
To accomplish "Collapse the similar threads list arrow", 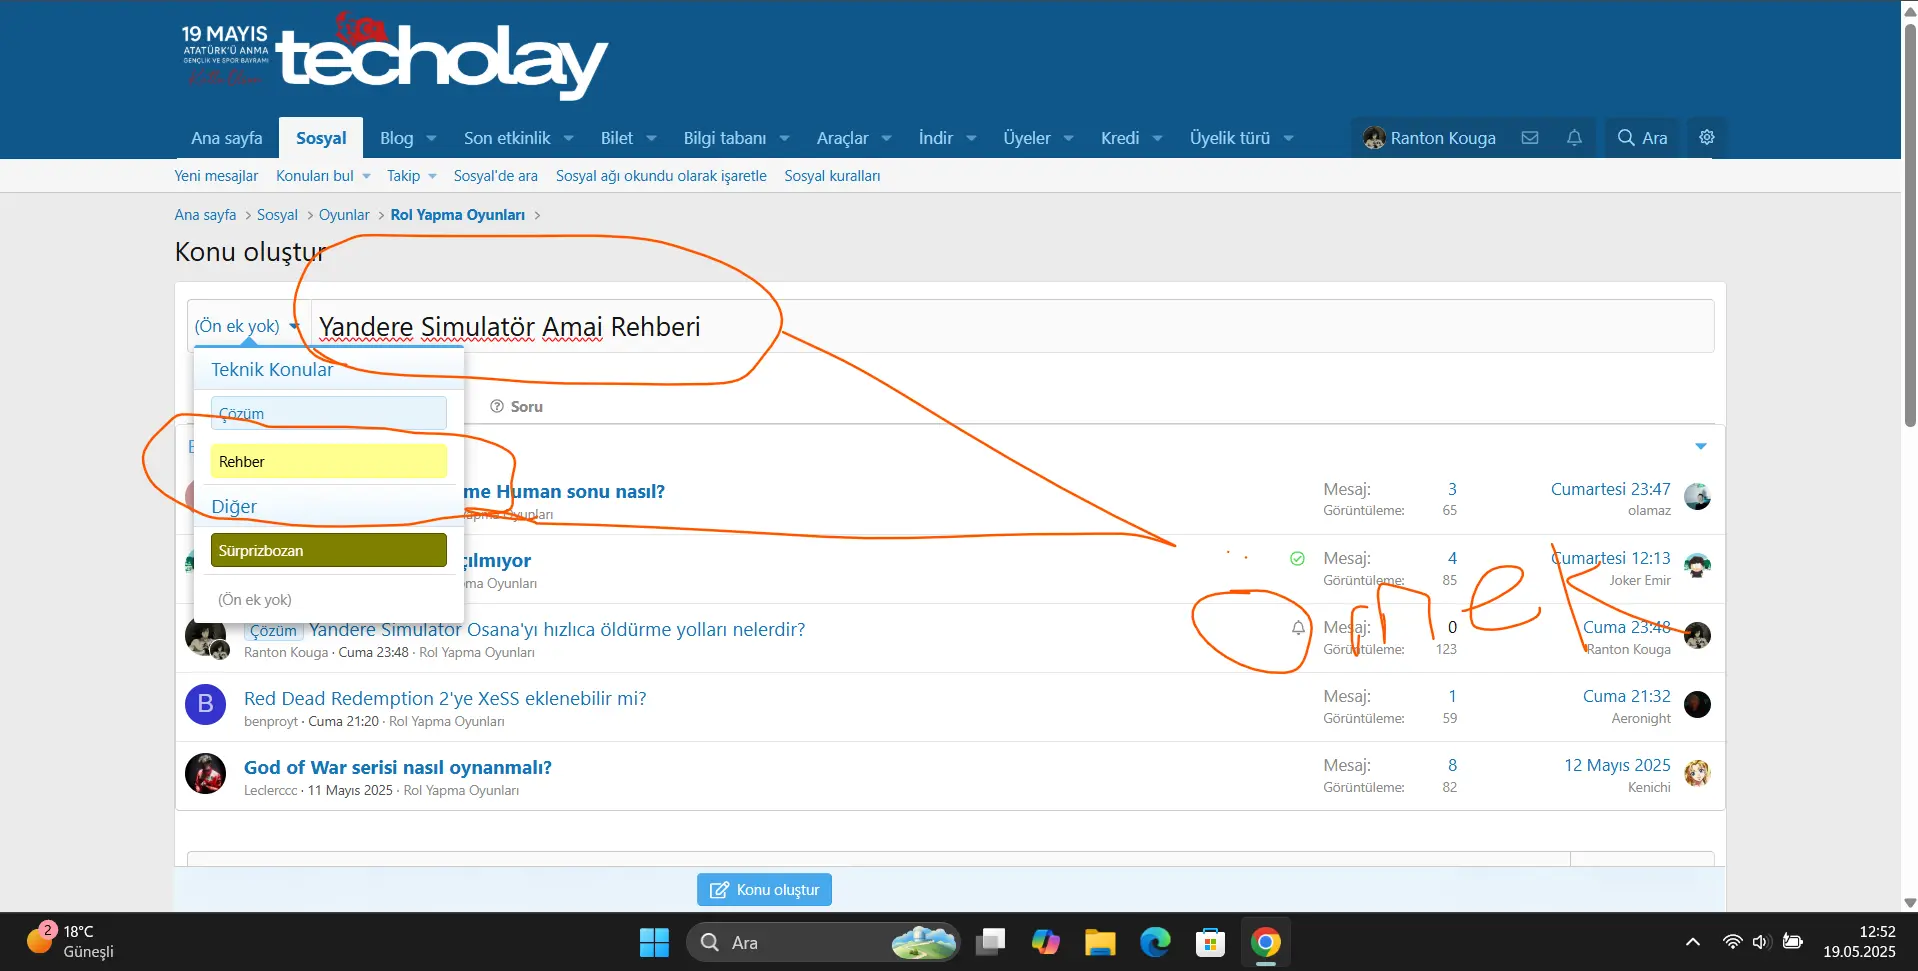I will pyautogui.click(x=1700, y=446).
